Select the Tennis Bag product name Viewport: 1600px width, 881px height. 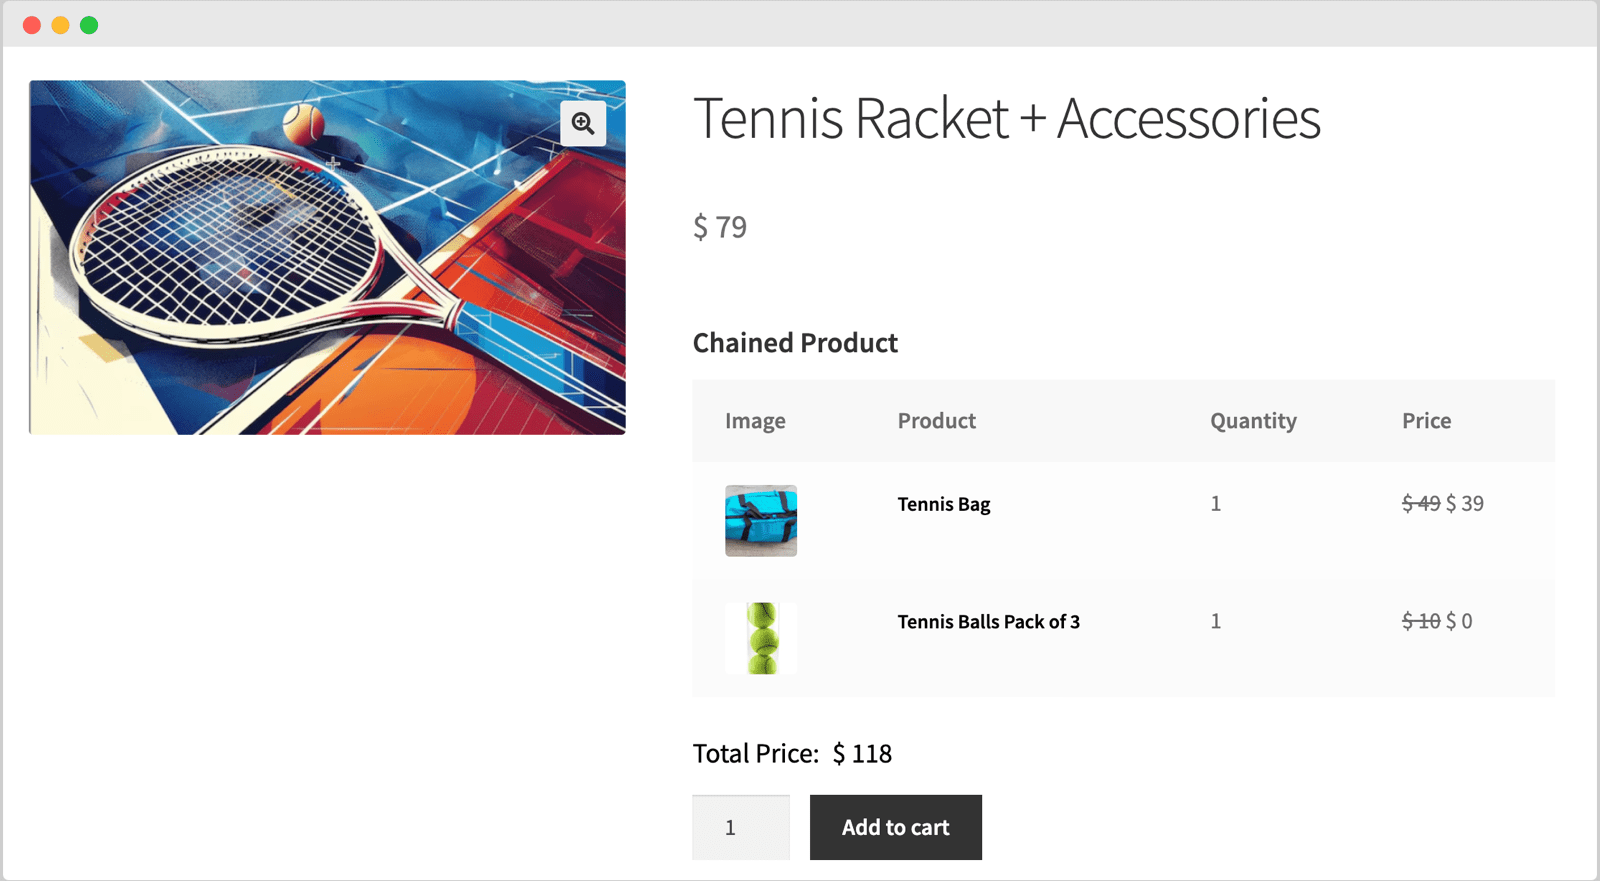point(941,504)
